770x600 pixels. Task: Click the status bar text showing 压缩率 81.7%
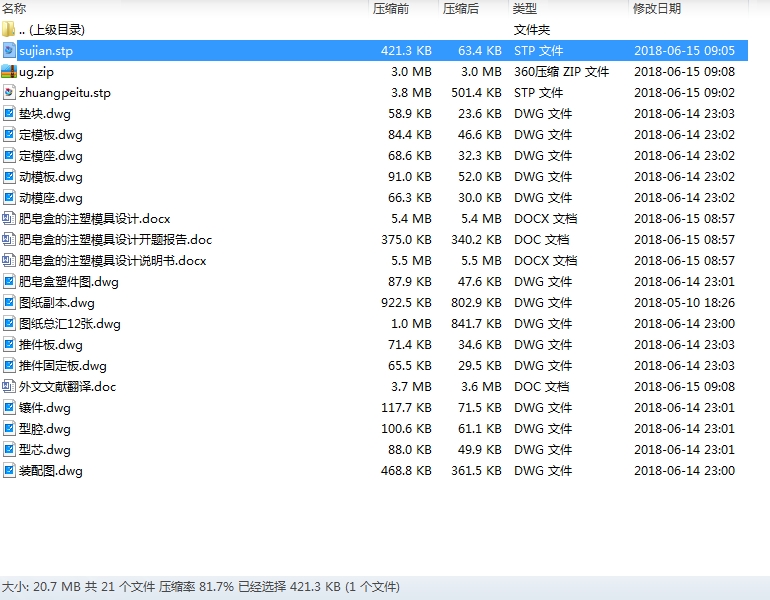[196, 587]
